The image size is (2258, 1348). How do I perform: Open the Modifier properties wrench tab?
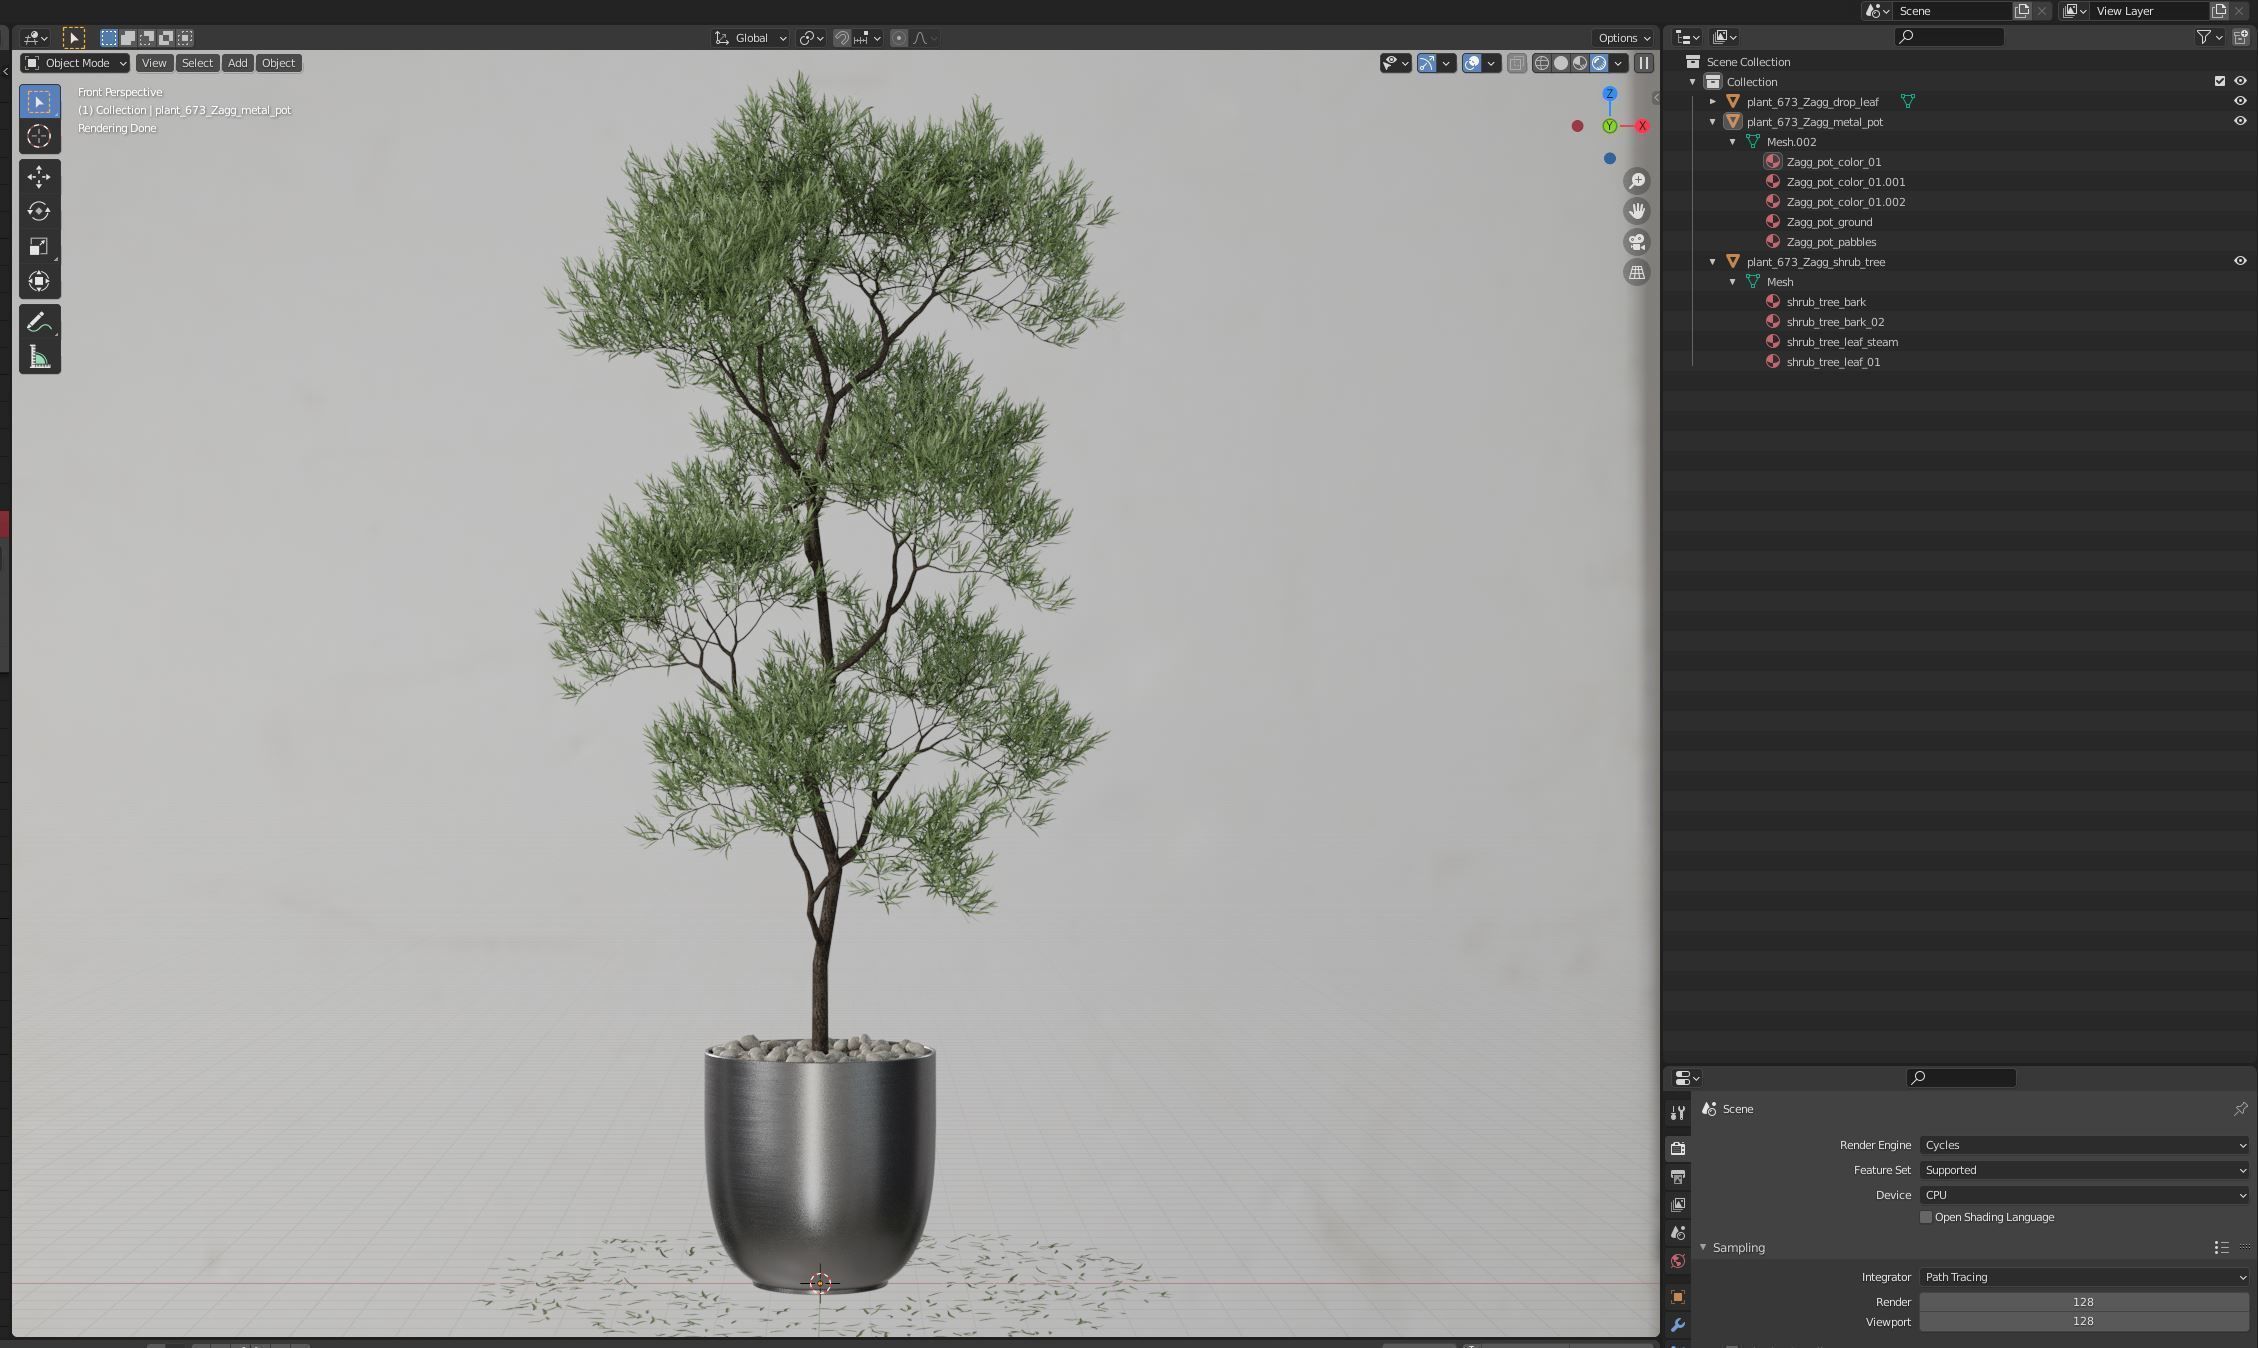pos(1678,1325)
